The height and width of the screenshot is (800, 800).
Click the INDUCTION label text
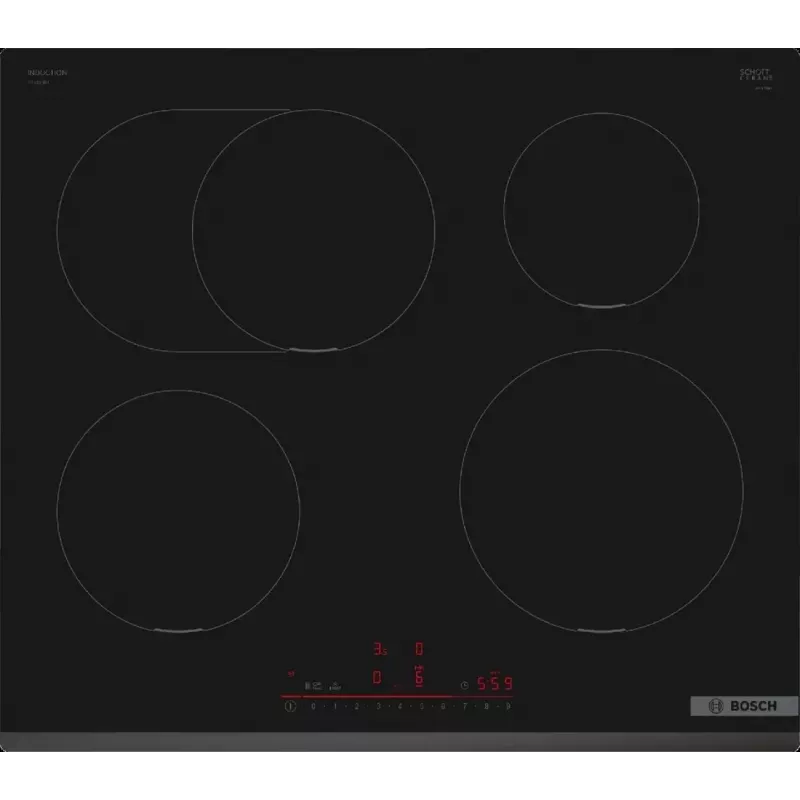coord(47,72)
